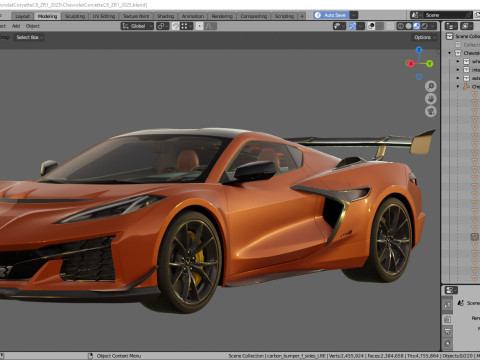Select solid viewport shading
Image resolution: width=480 pixels, height=360 pixels.
[408, 26]
